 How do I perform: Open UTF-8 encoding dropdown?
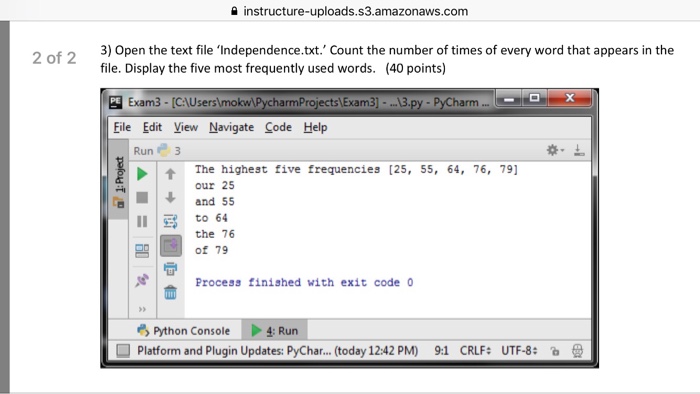(519, 351)
